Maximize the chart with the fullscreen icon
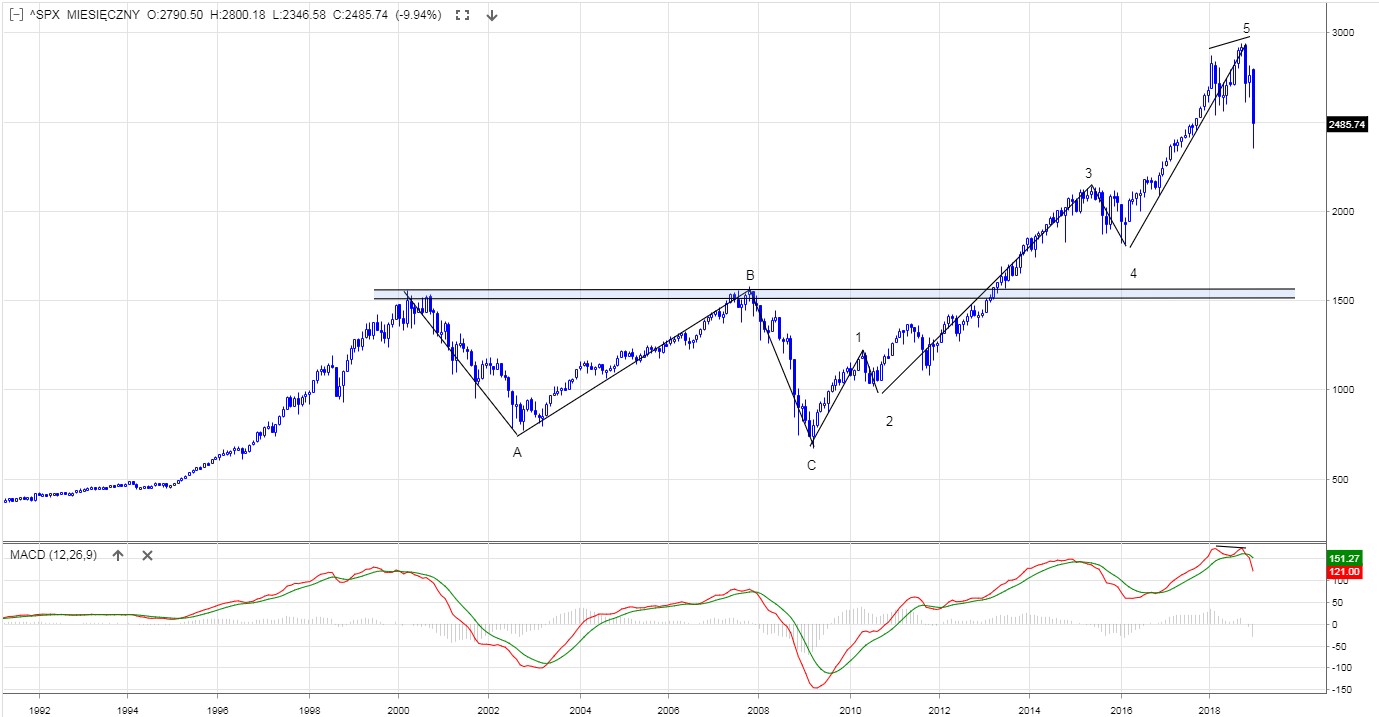 click(461, 16)
